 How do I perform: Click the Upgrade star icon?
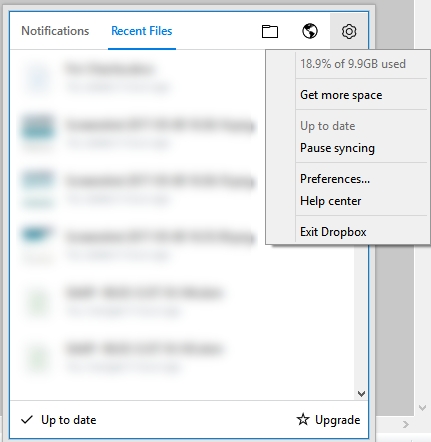pos(303,419)
